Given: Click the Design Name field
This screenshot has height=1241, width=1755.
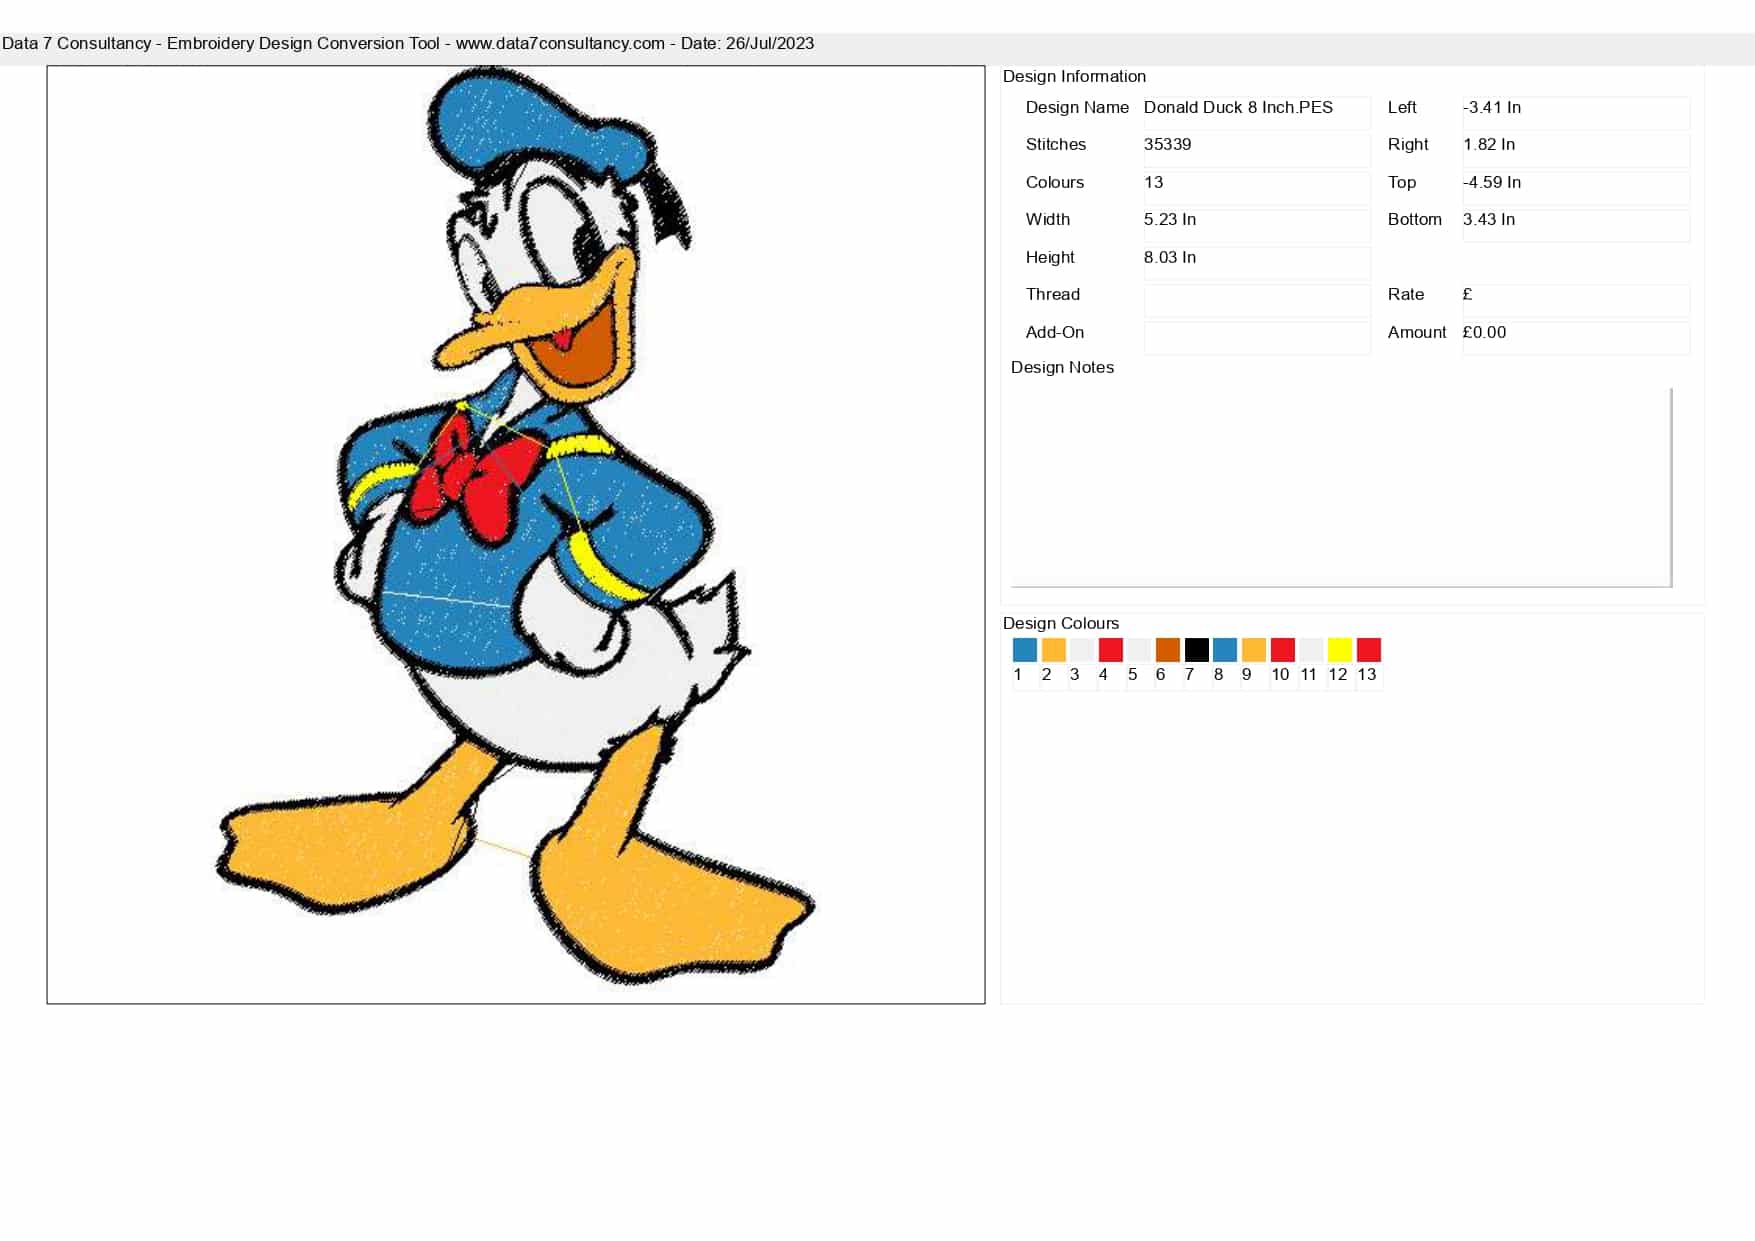Looking at the screenshot, I should click(1257, 112).
